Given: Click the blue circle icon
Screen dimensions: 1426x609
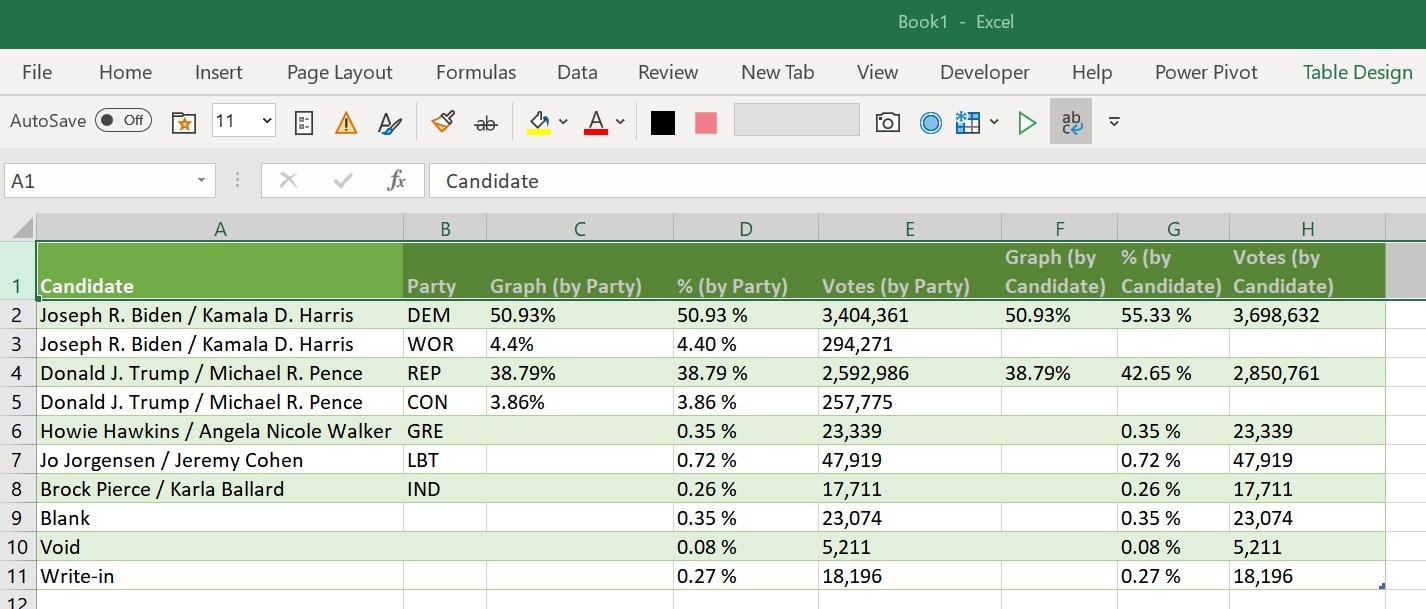Looking at the screenshot, I should click(x=930, y=122).
